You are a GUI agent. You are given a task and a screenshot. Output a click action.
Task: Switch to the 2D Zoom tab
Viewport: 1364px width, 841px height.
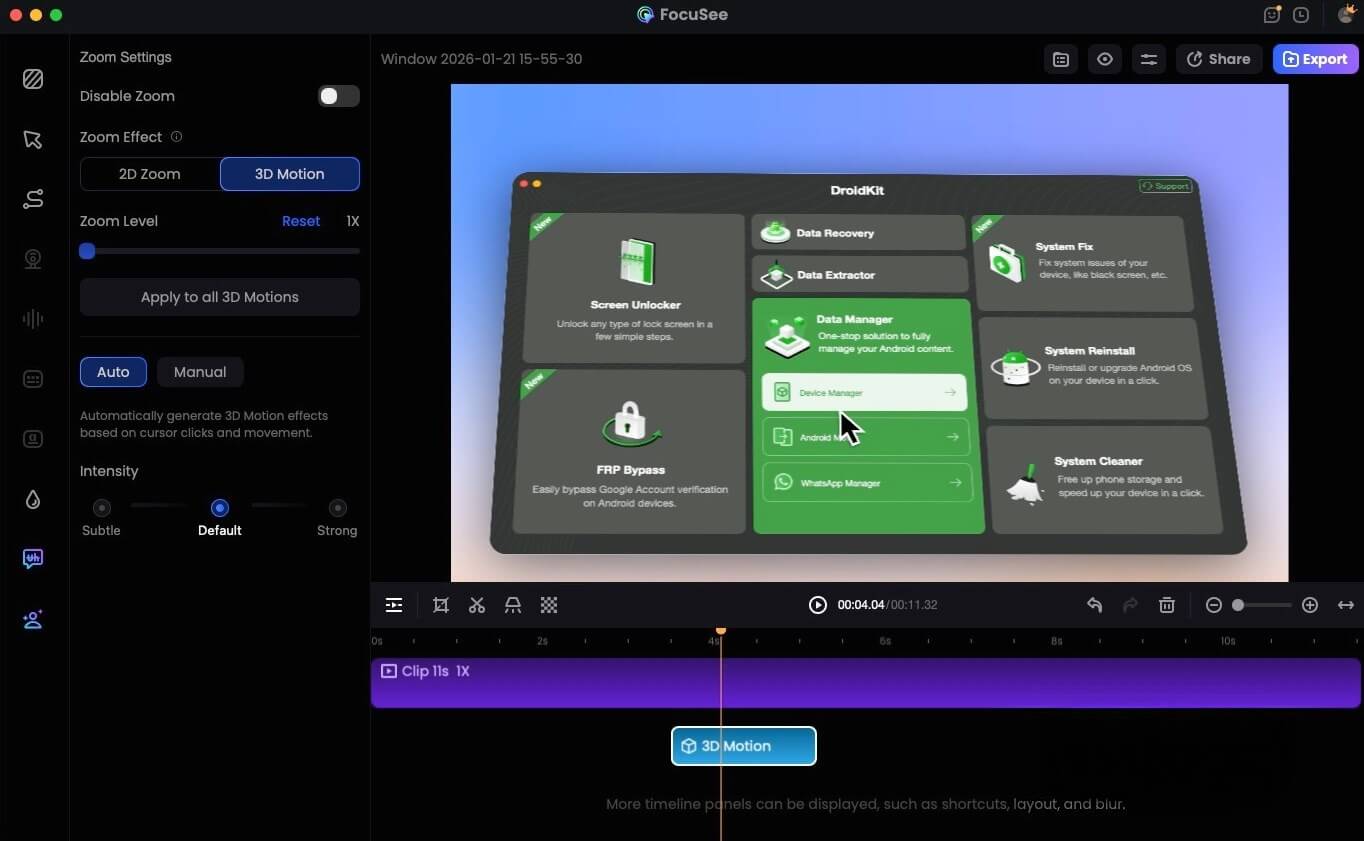point(150,174)
